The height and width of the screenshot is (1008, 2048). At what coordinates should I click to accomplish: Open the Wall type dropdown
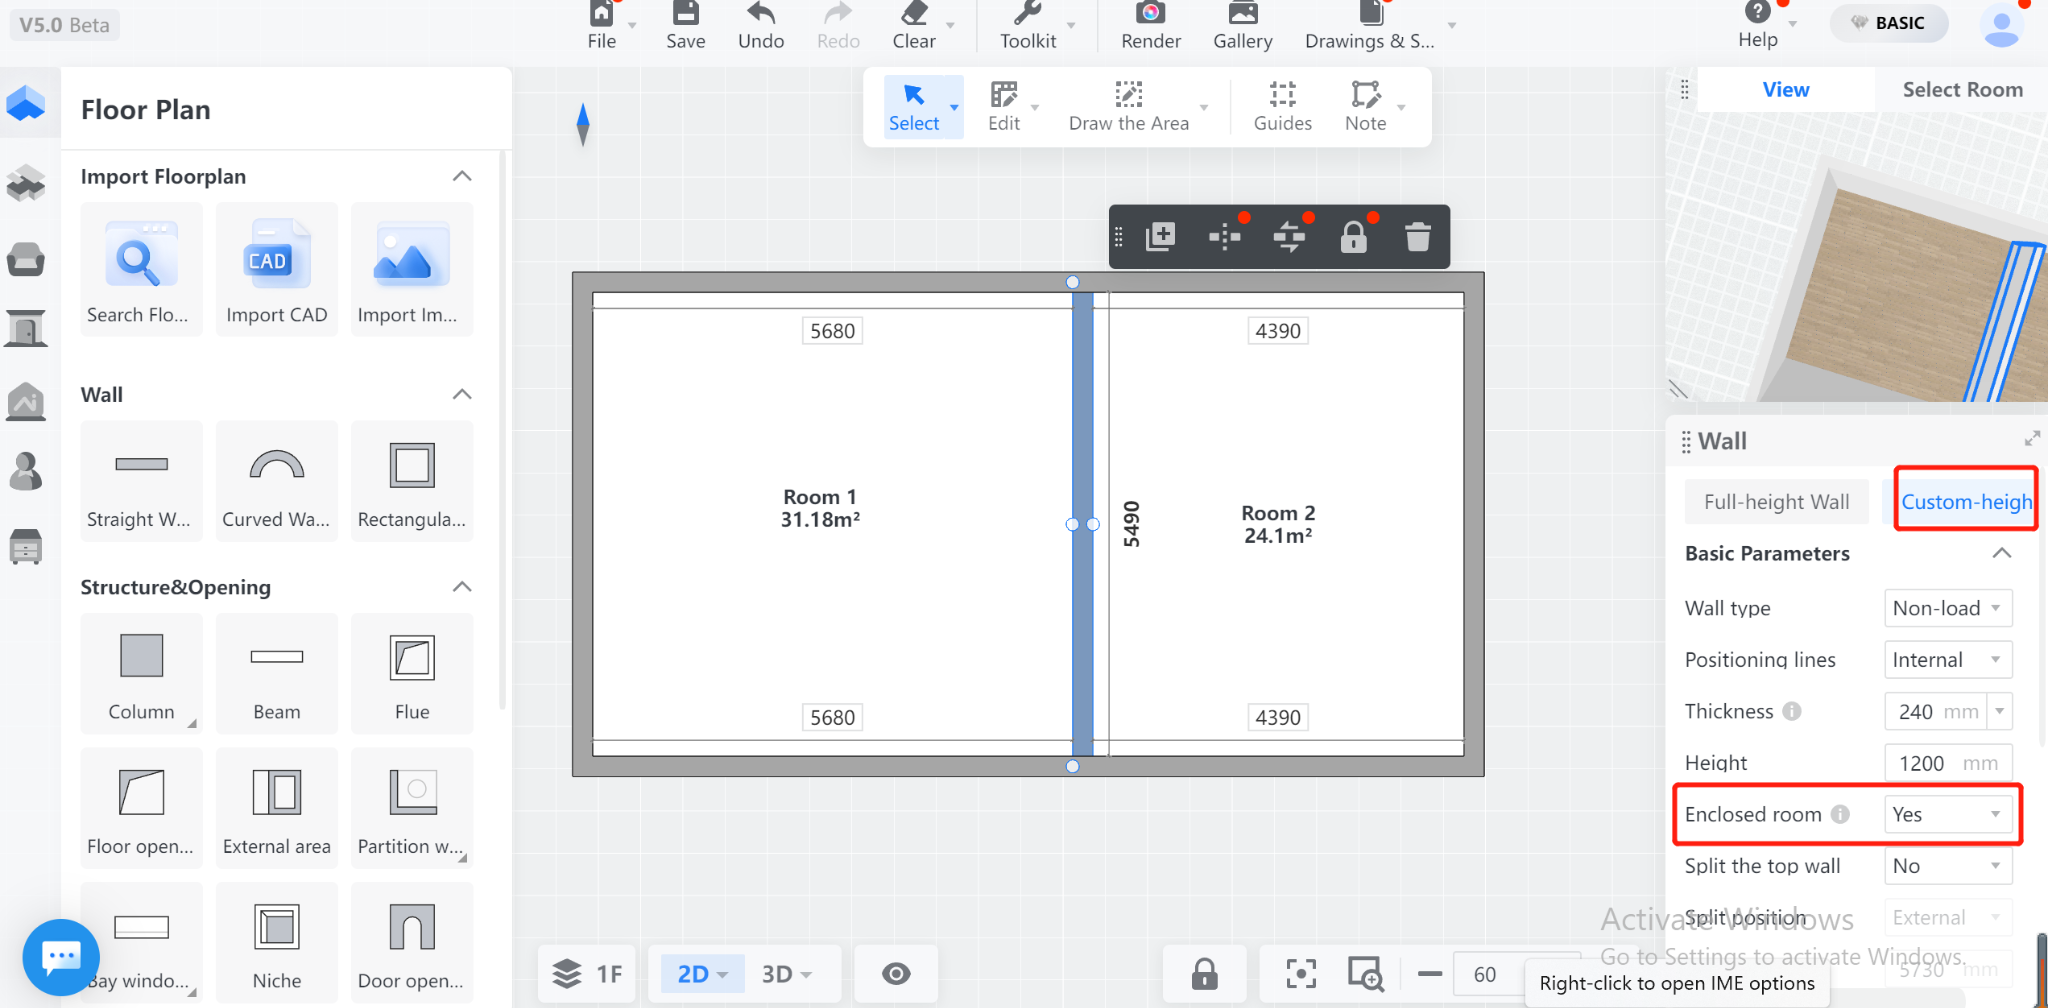1946,608
